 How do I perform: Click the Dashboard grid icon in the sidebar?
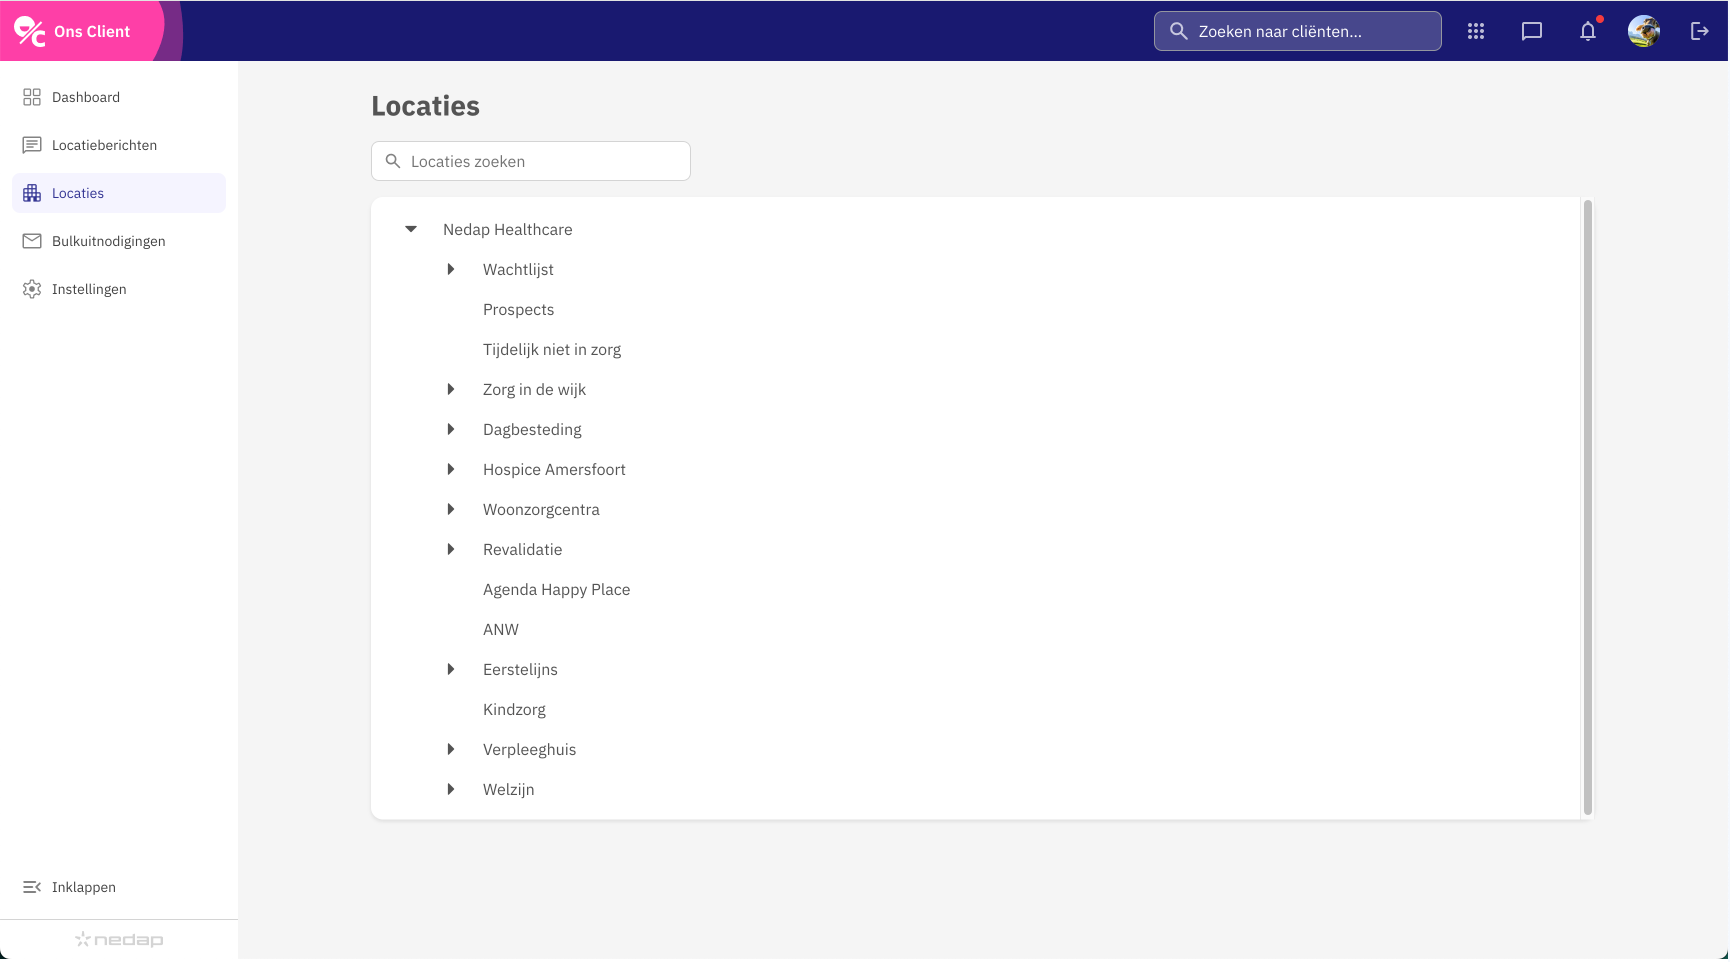click(32, 97)
